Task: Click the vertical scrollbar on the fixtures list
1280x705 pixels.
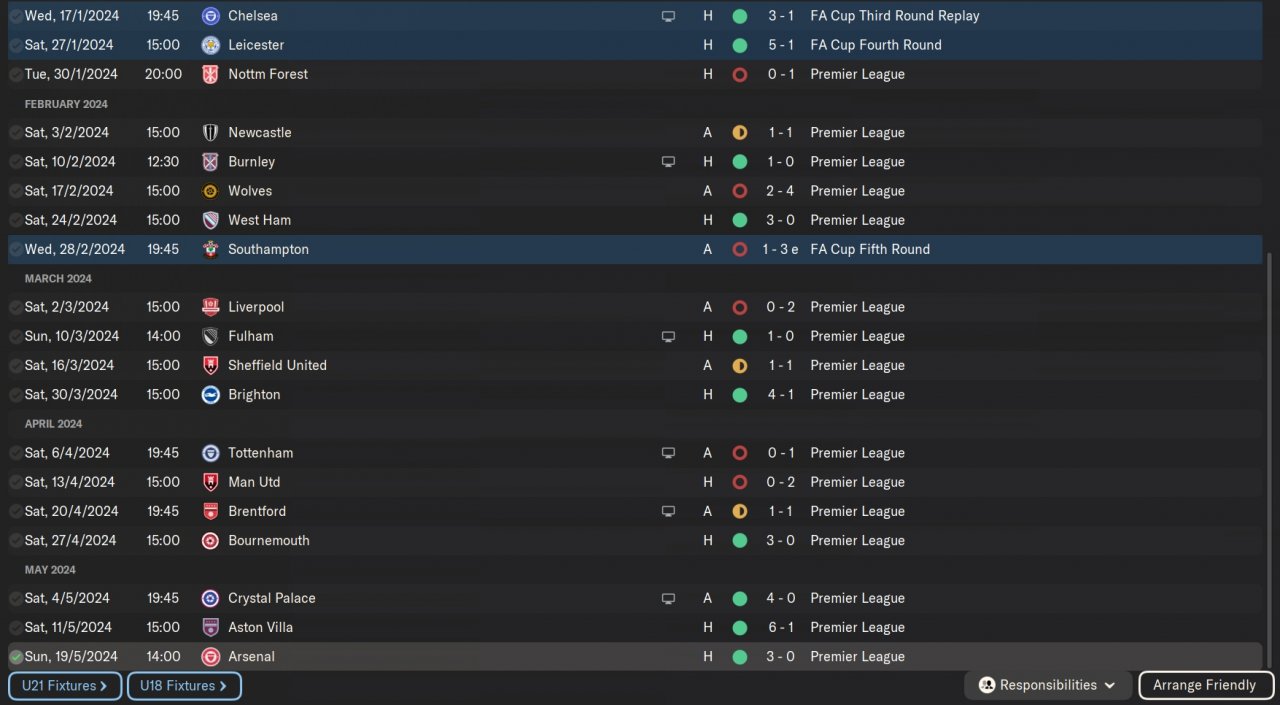Action: 1270,450
